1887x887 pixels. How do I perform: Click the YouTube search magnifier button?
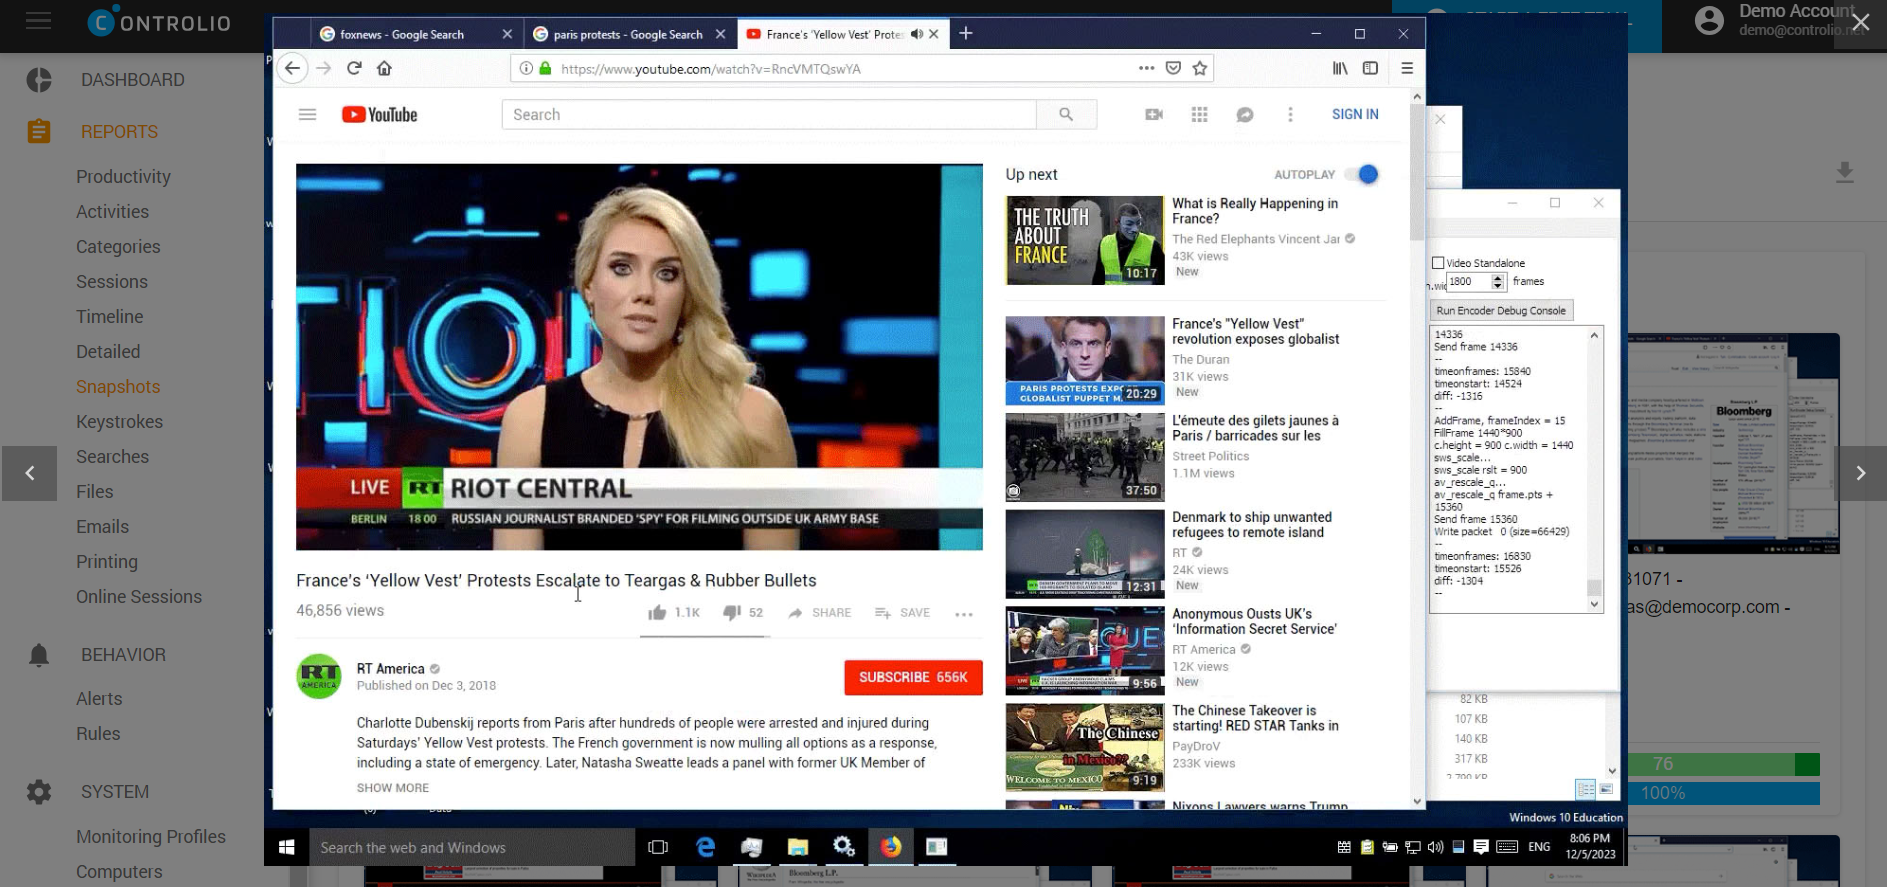[1066, 115]
